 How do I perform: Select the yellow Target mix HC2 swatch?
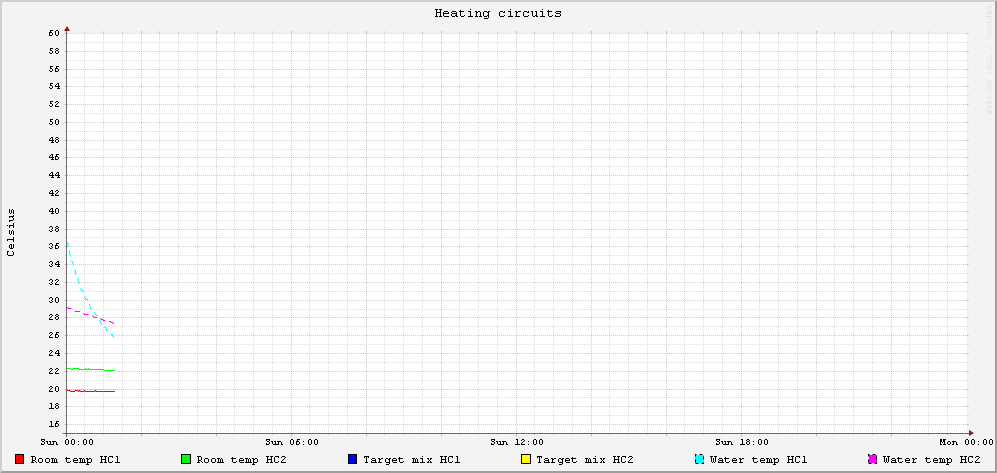[x=525, y=460]
